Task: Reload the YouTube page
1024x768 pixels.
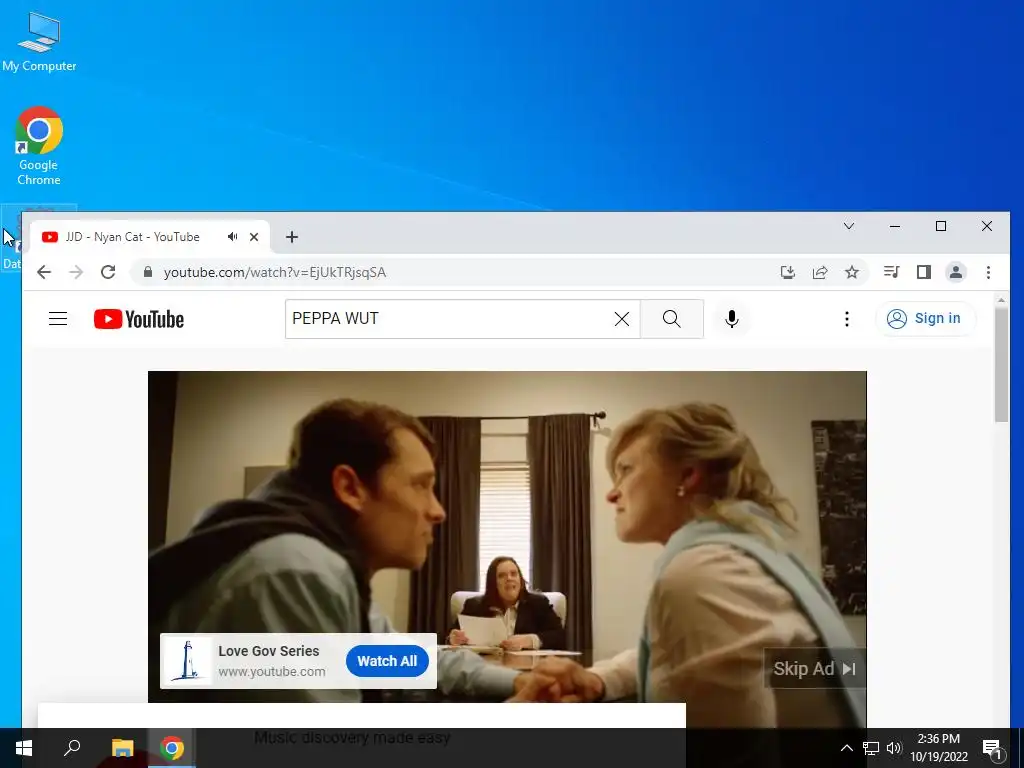Action: 108,272
